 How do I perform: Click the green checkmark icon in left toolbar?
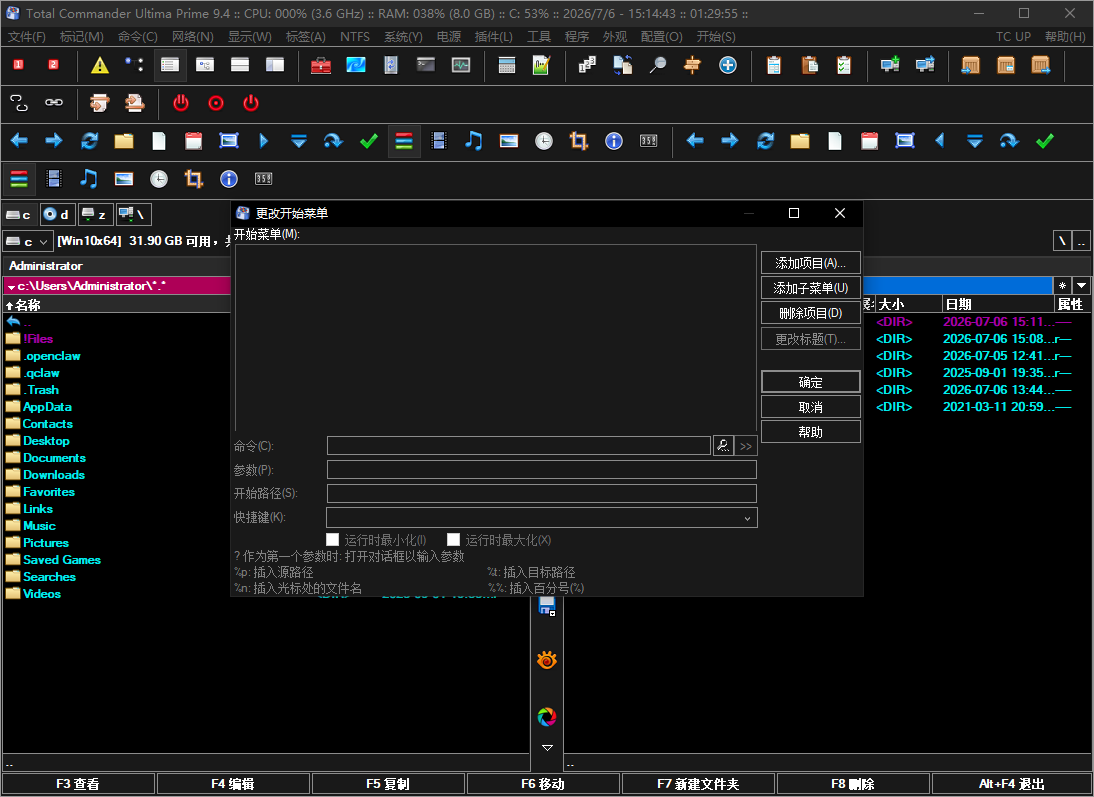pos(368,141)
